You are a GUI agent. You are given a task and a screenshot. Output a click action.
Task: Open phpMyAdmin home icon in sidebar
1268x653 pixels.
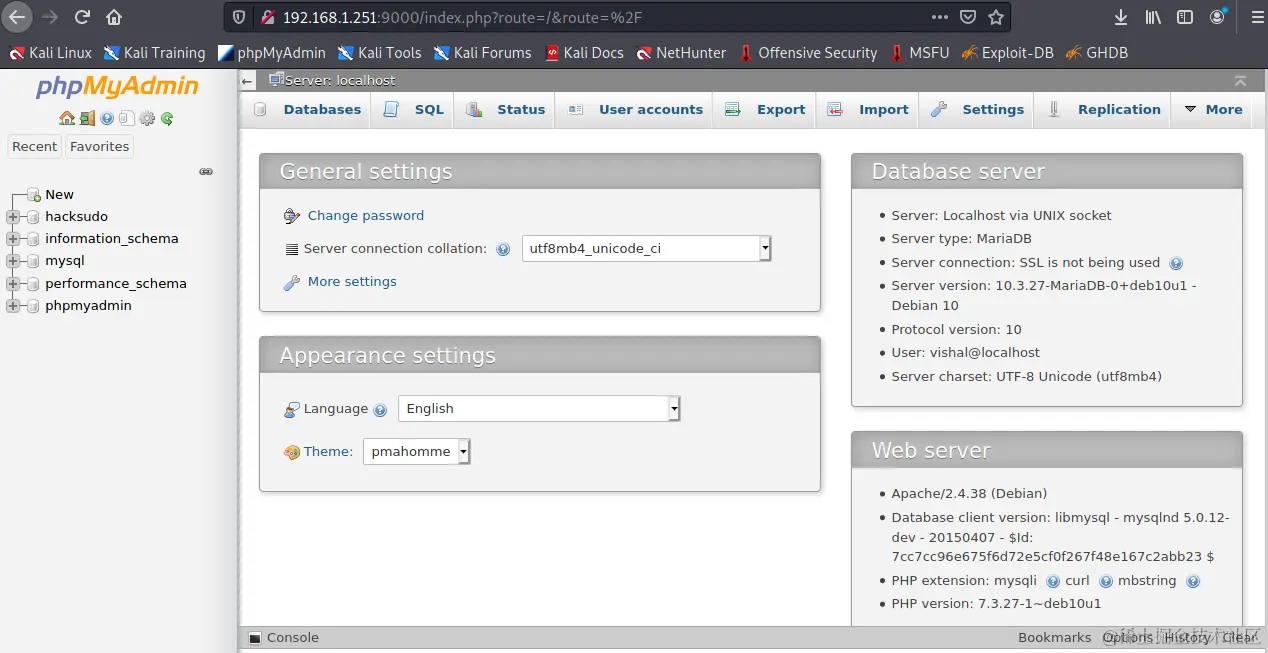67,118
